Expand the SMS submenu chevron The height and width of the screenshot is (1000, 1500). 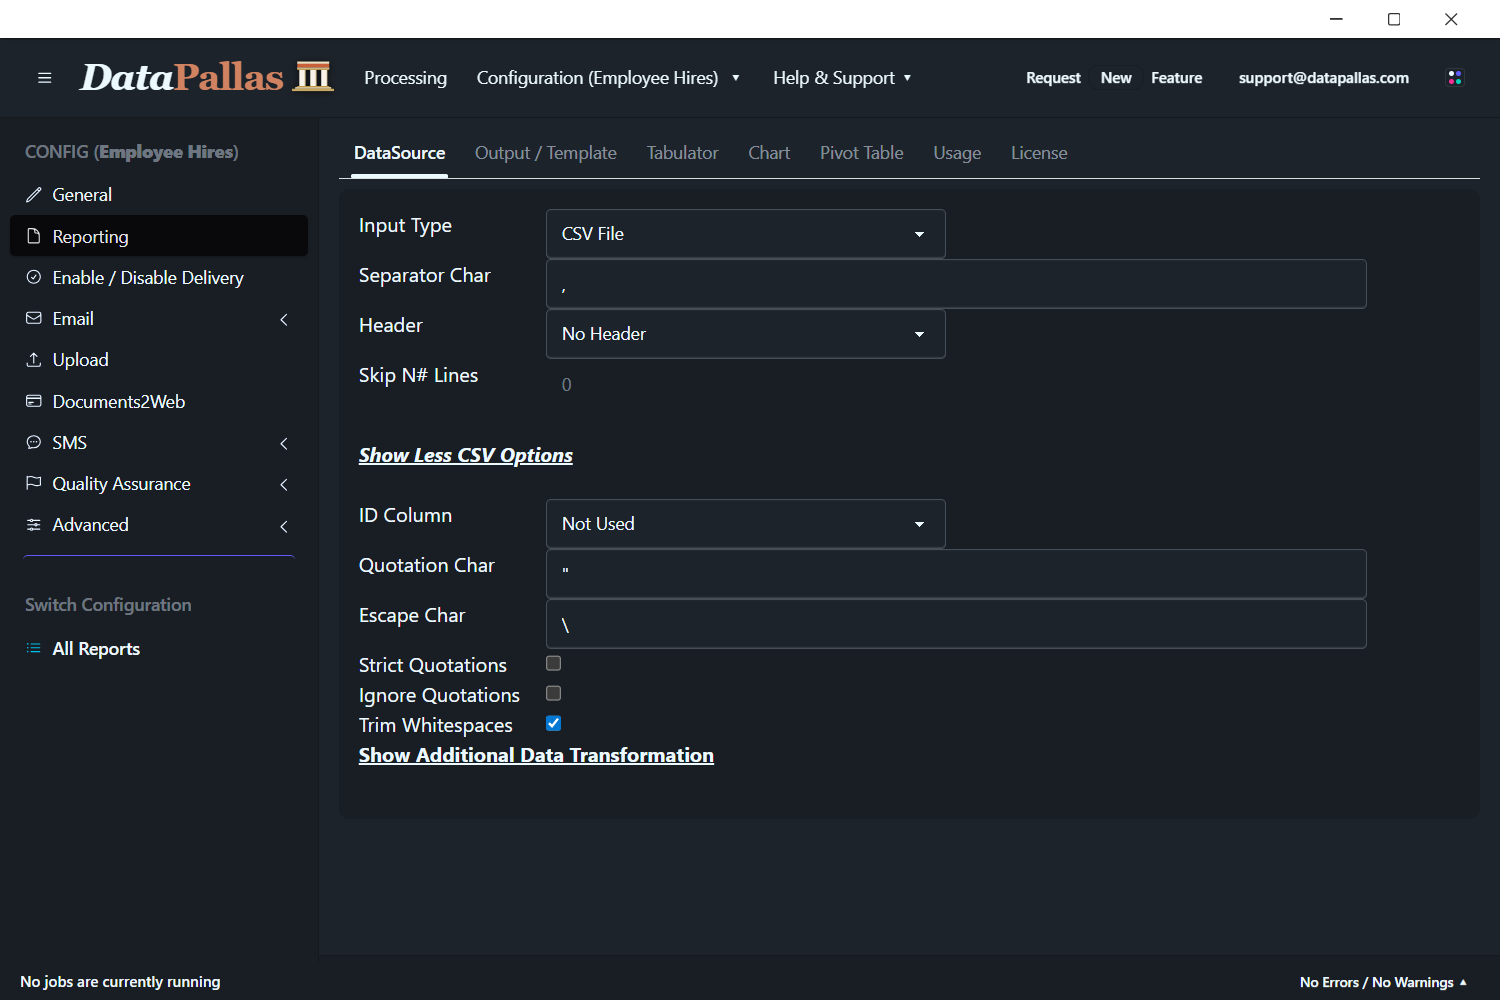click(x=284, y=443)
